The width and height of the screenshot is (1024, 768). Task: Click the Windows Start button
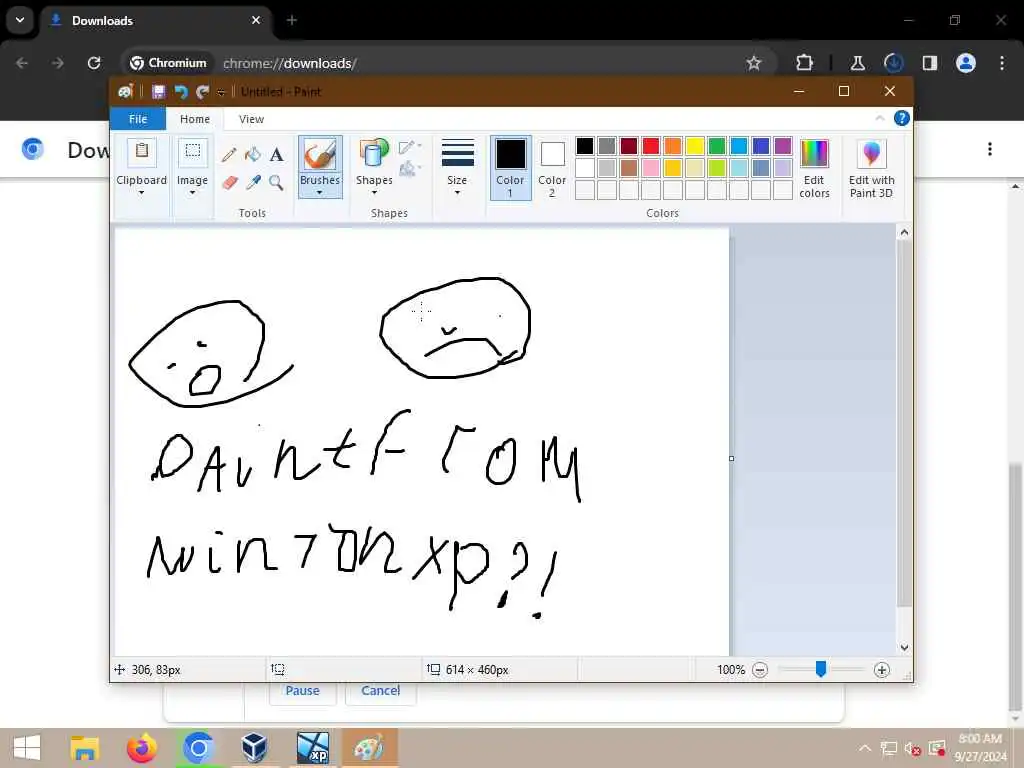coord(27,748)
